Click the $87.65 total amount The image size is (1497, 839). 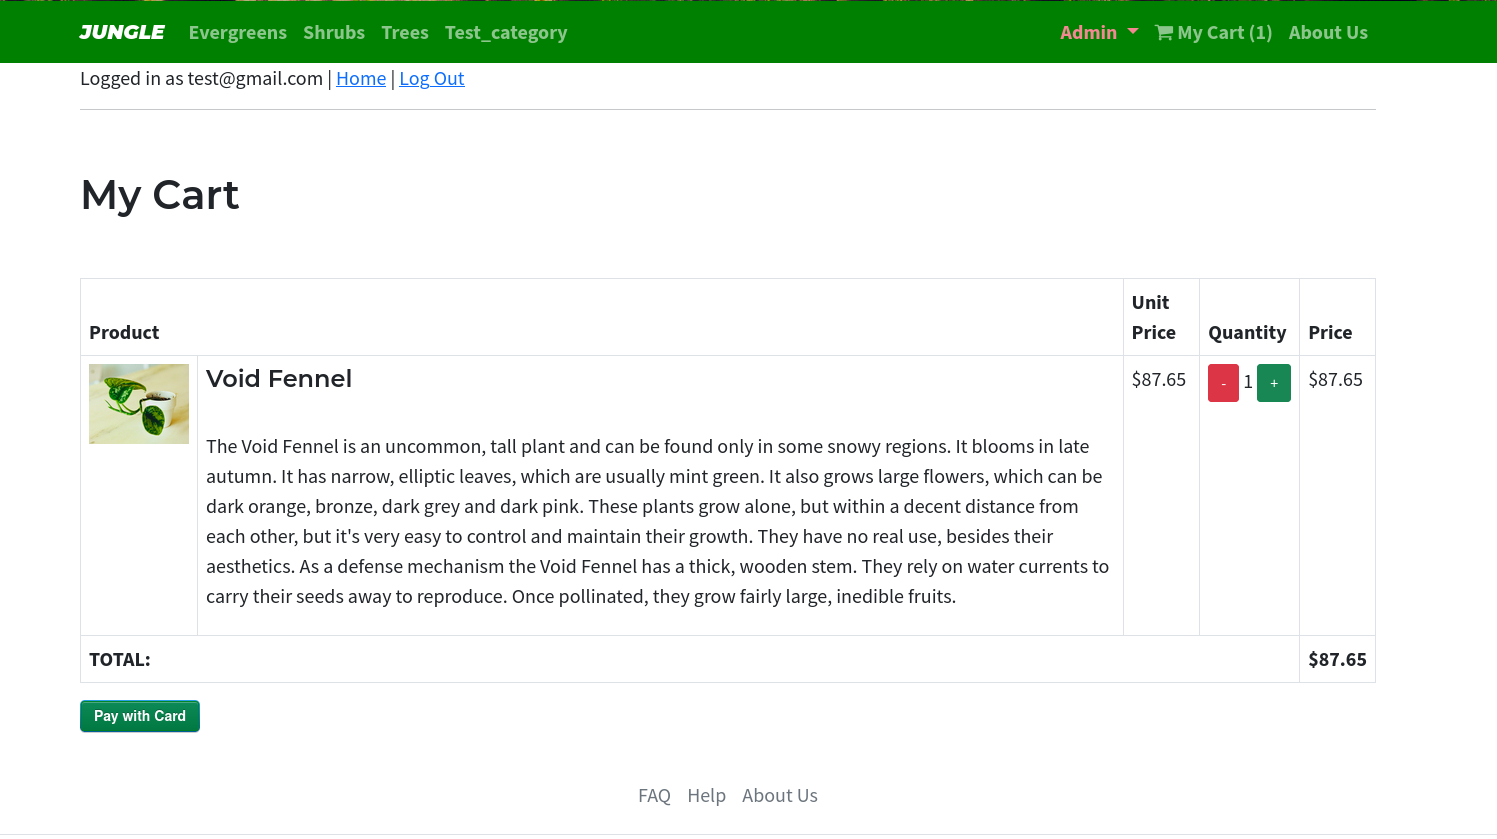coord(1337,659)
